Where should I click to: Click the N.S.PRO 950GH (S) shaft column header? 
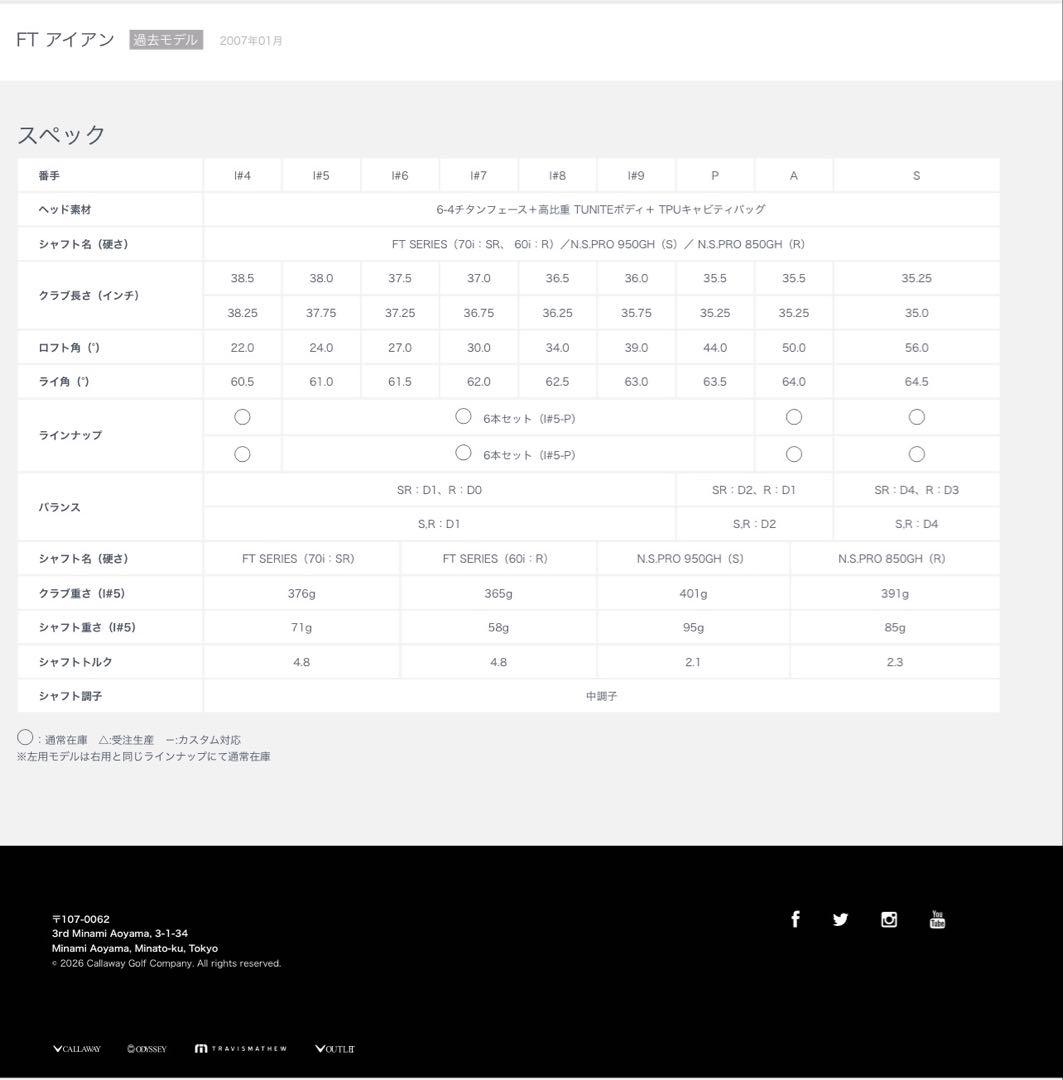[x=693, y=559]
